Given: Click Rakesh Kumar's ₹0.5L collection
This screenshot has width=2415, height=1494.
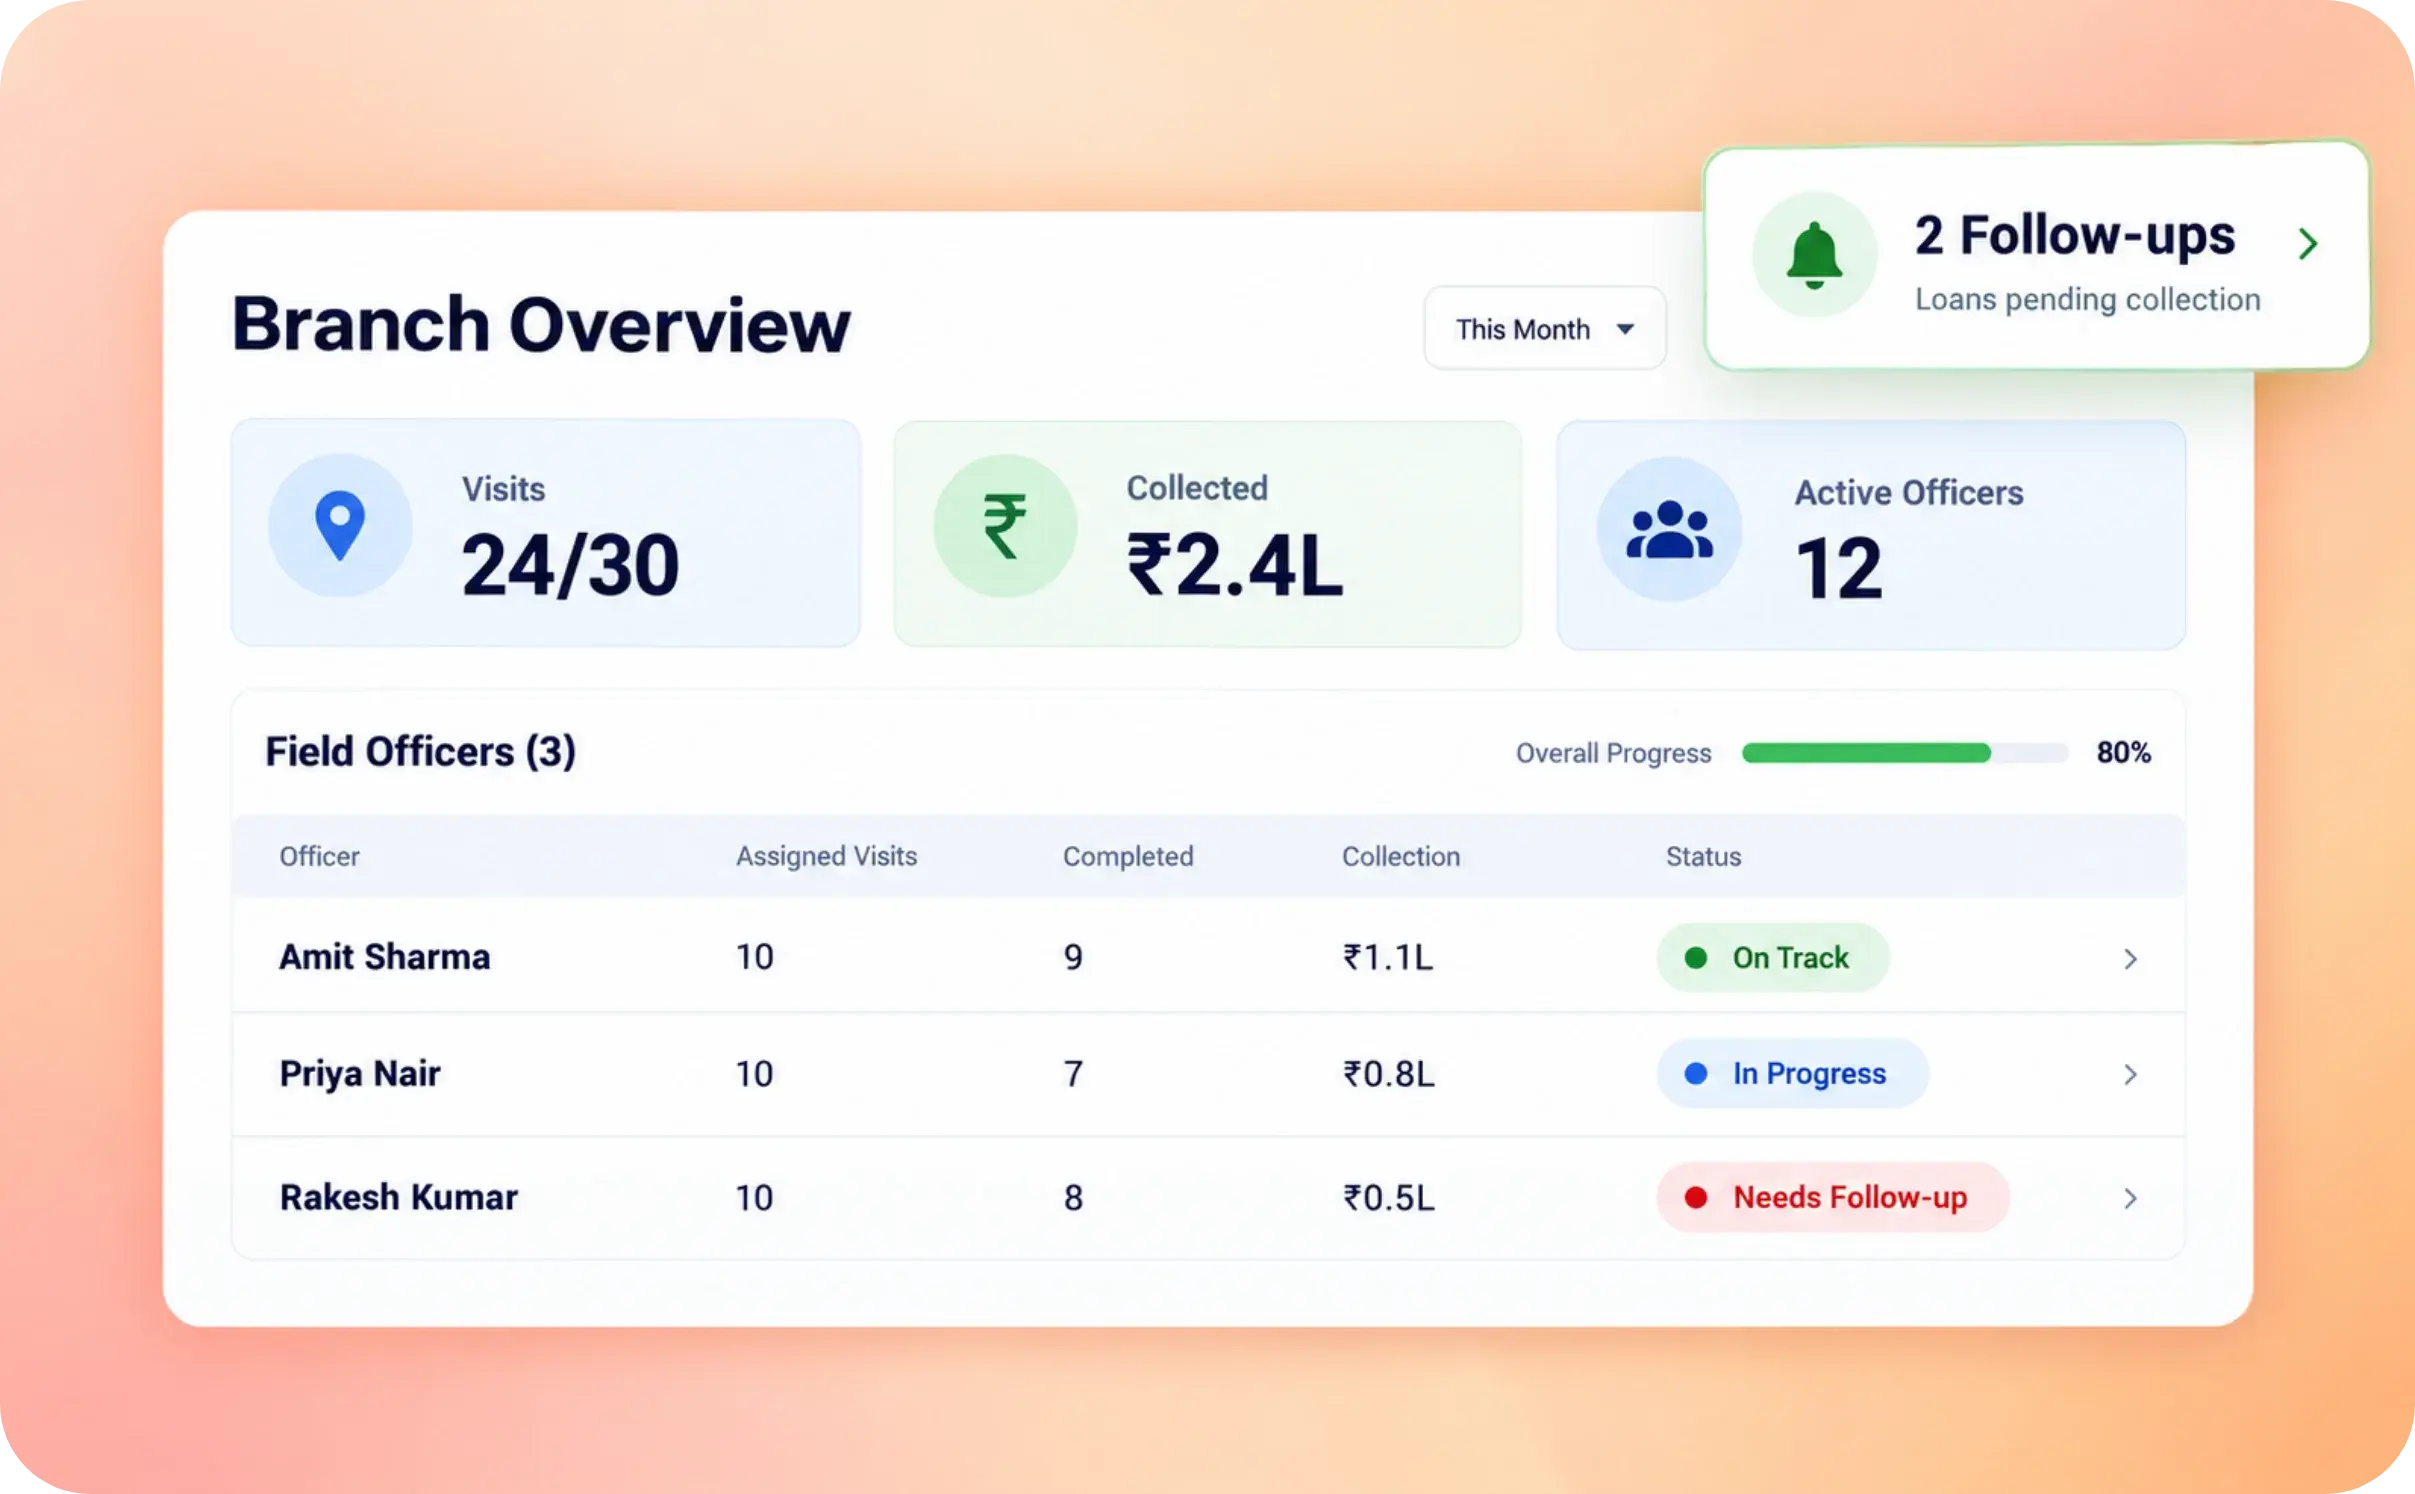Looking at the screenshot, I should coord(1389,1197).
